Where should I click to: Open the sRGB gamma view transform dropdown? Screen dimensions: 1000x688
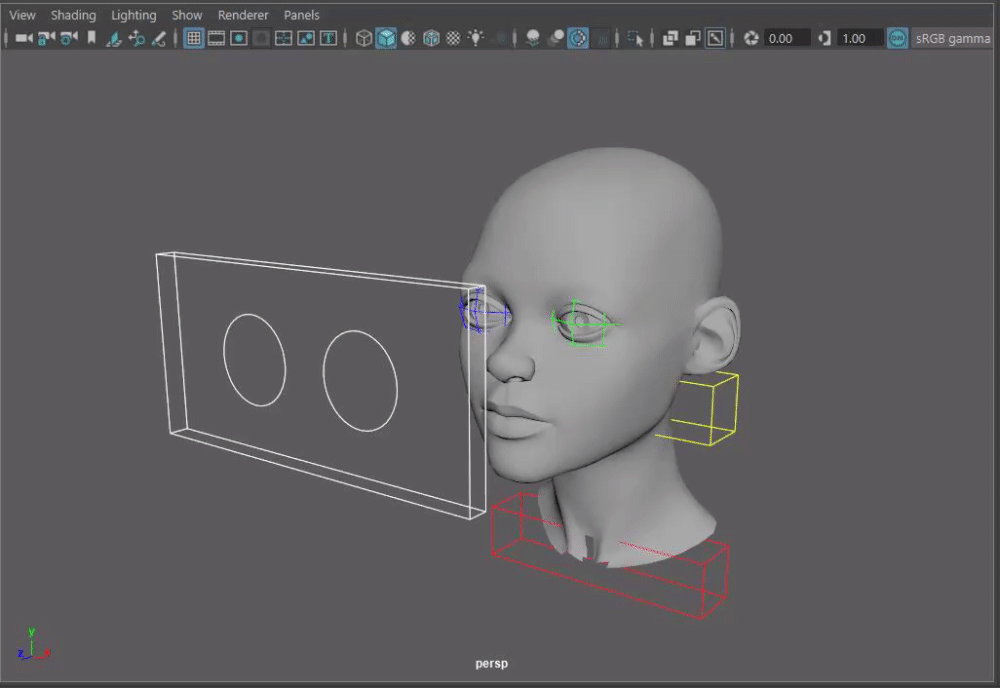pos(953,38)
